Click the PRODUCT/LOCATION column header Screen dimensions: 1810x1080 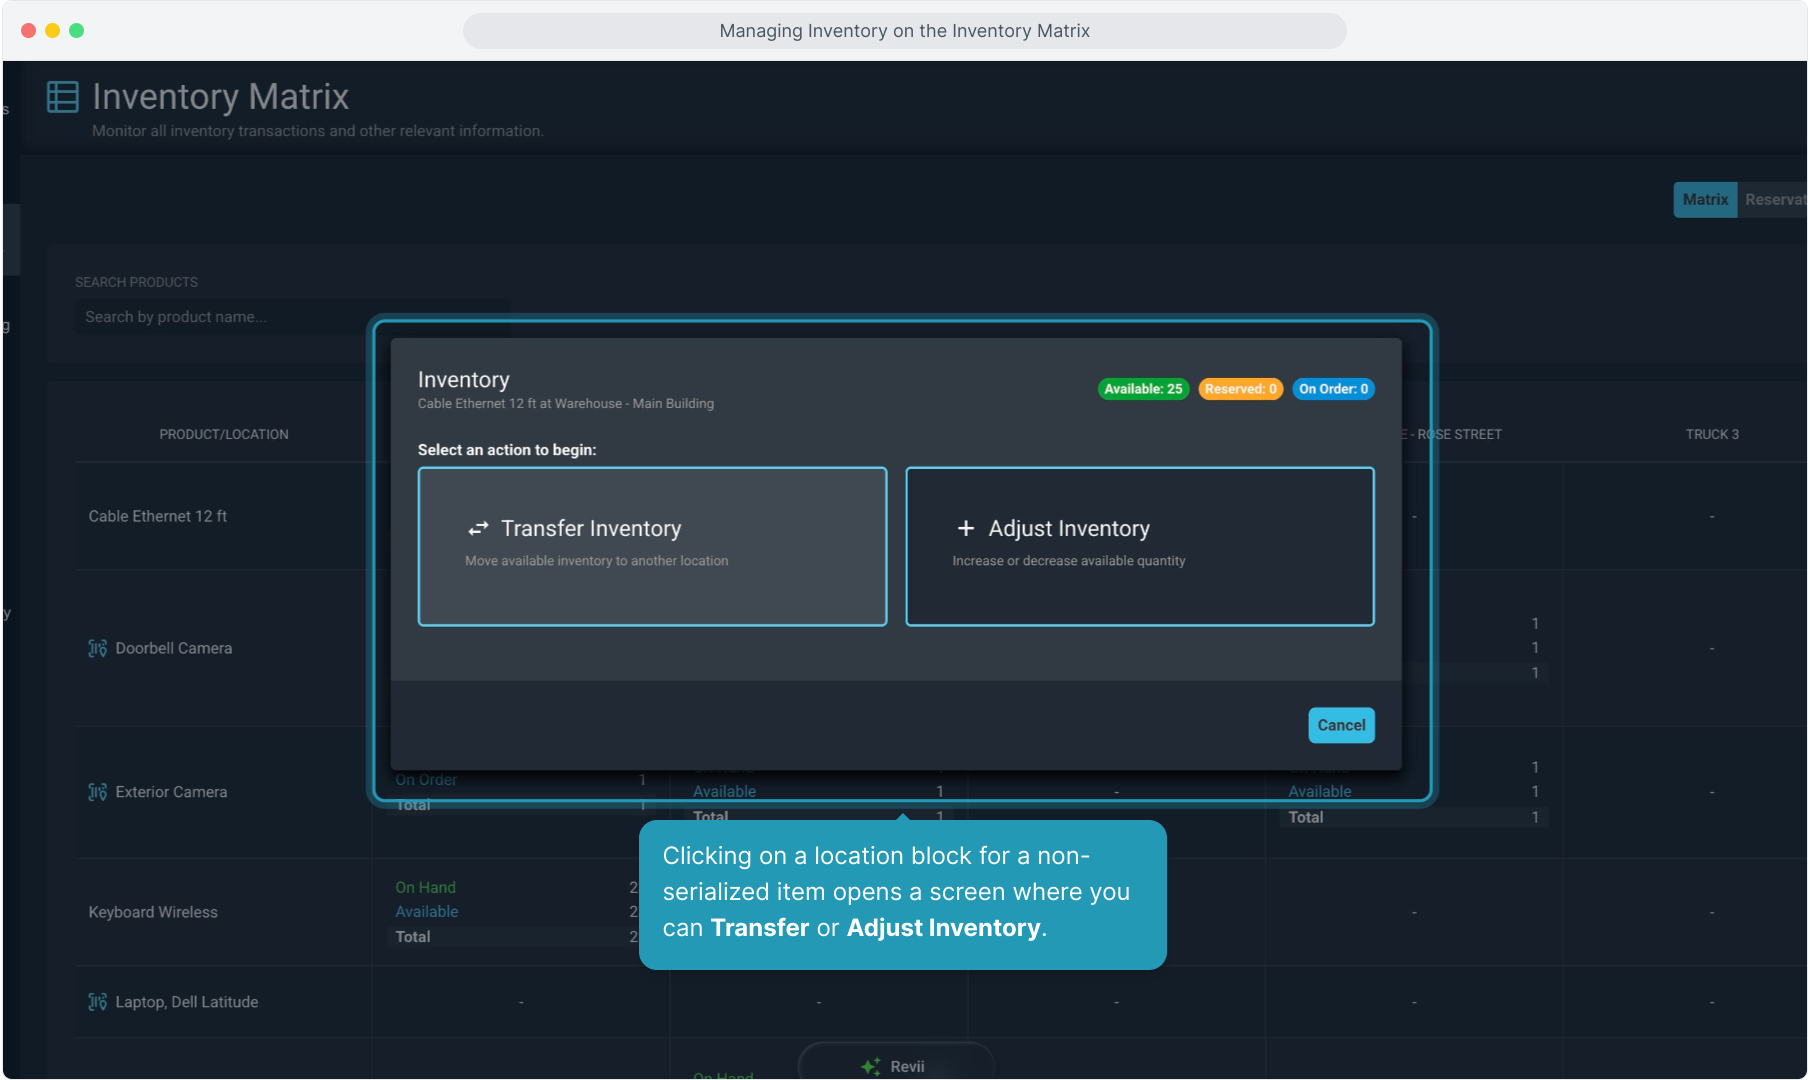pyautogui.click(x=224, y=434)
